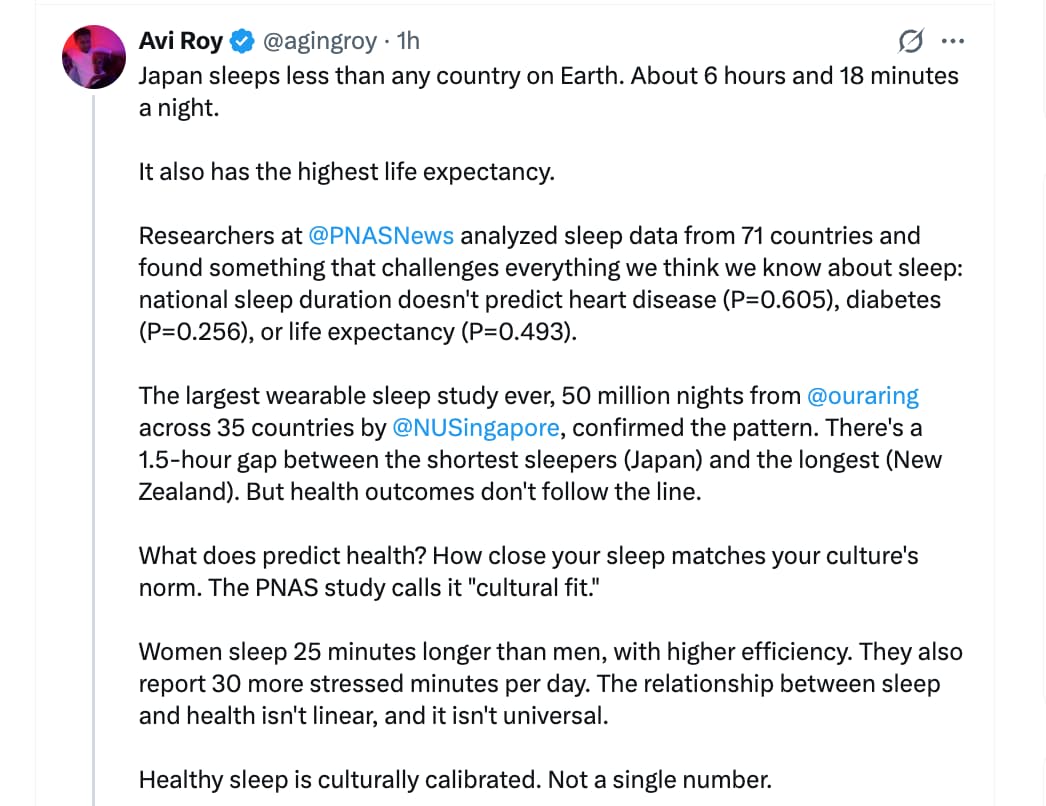Click the 1h post timestamp
The image size is (1046, 806).
click(408, 41)
